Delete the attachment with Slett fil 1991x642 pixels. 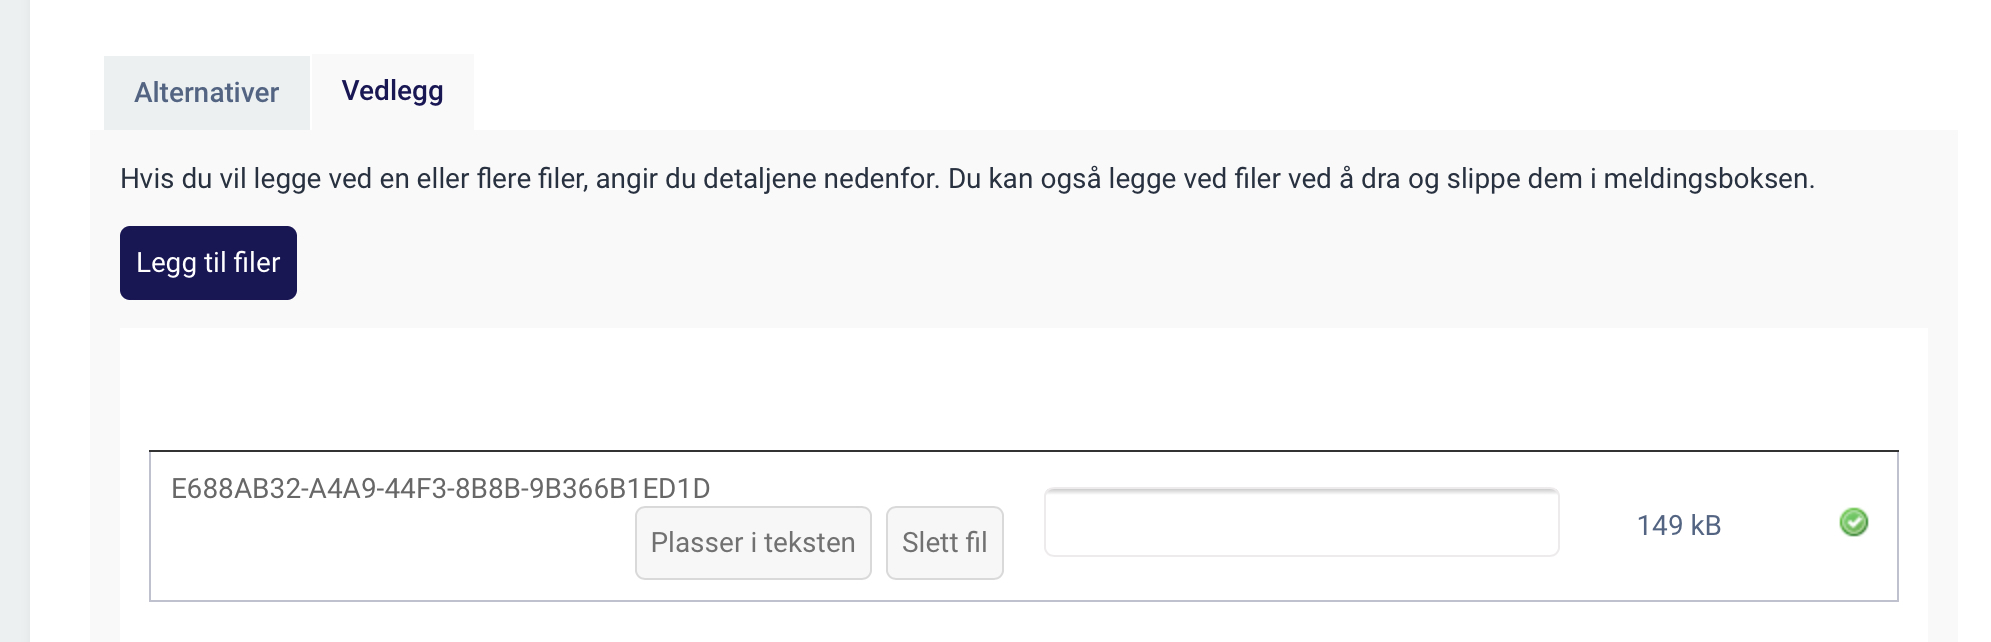click(x=944, y=542)
